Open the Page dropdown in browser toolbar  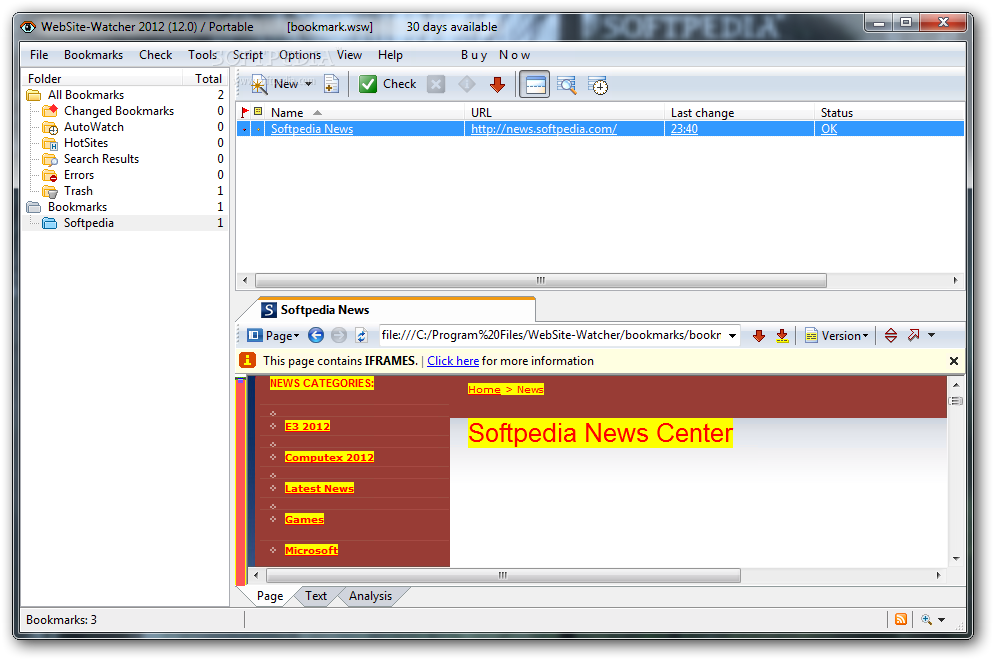click(273, 335)
